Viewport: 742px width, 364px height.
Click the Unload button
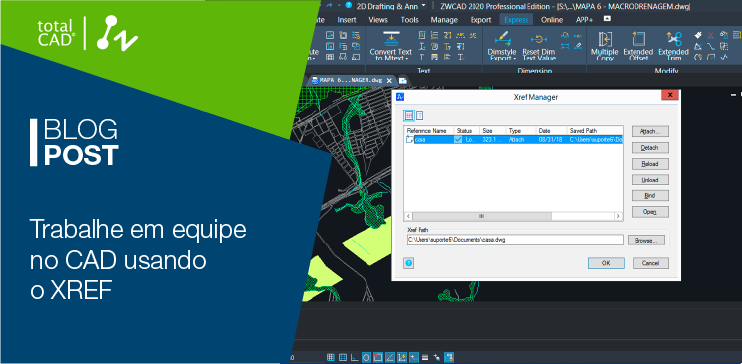click(650, 180)
